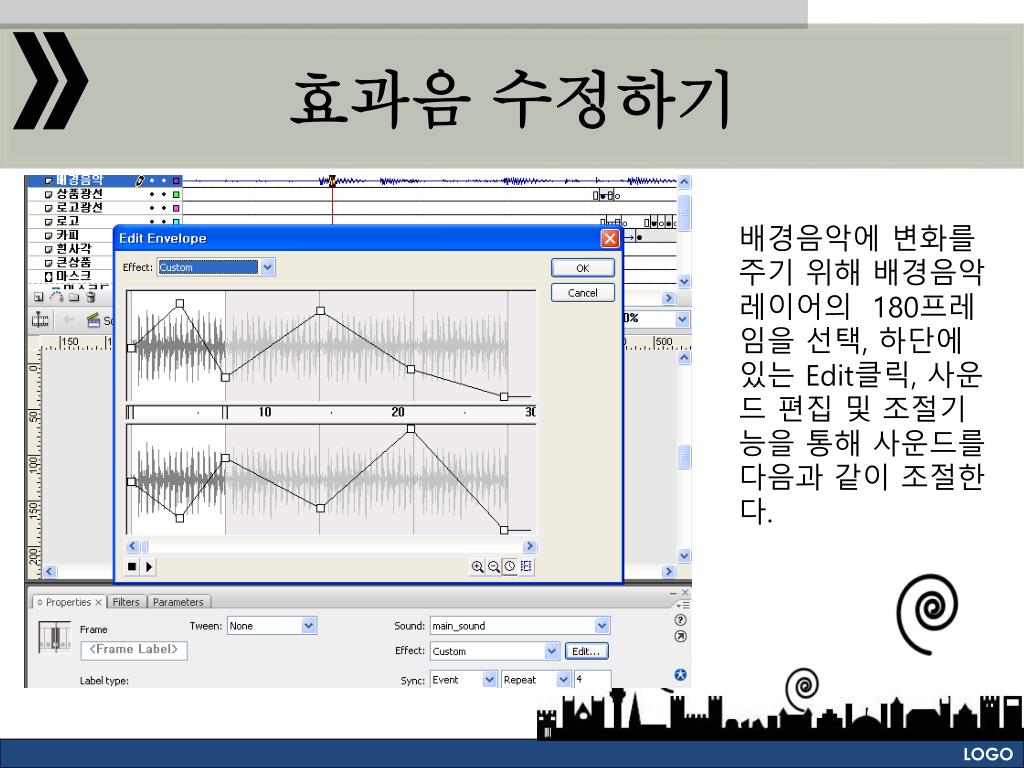Switch to the Parameters tab
This screenshot has height=768, width=1024.
pos(178,602)
